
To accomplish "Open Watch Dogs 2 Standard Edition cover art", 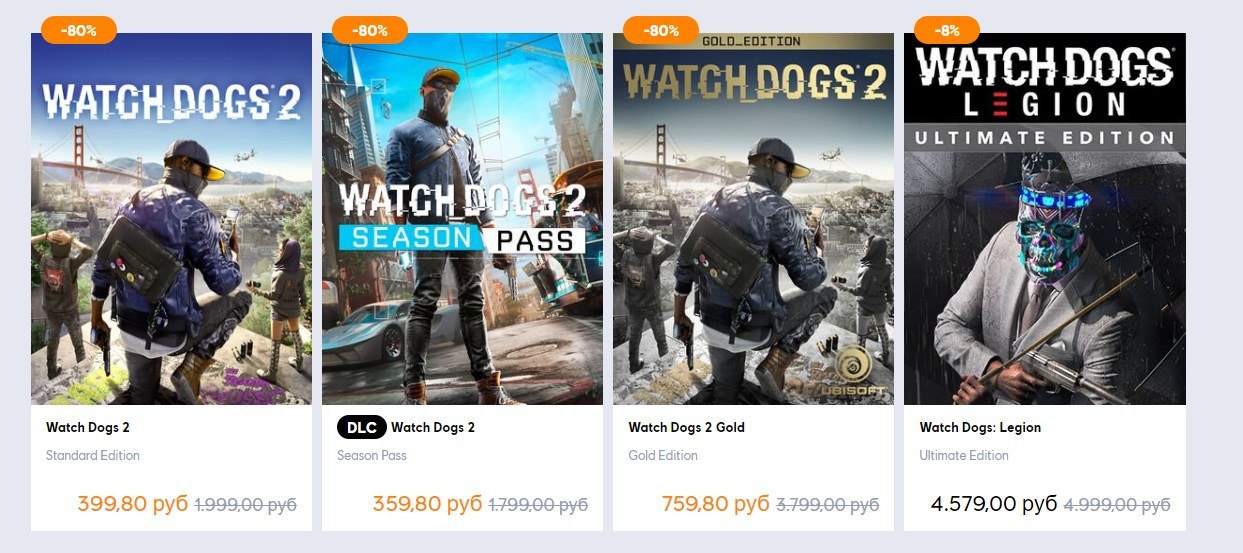I will 171,219.
